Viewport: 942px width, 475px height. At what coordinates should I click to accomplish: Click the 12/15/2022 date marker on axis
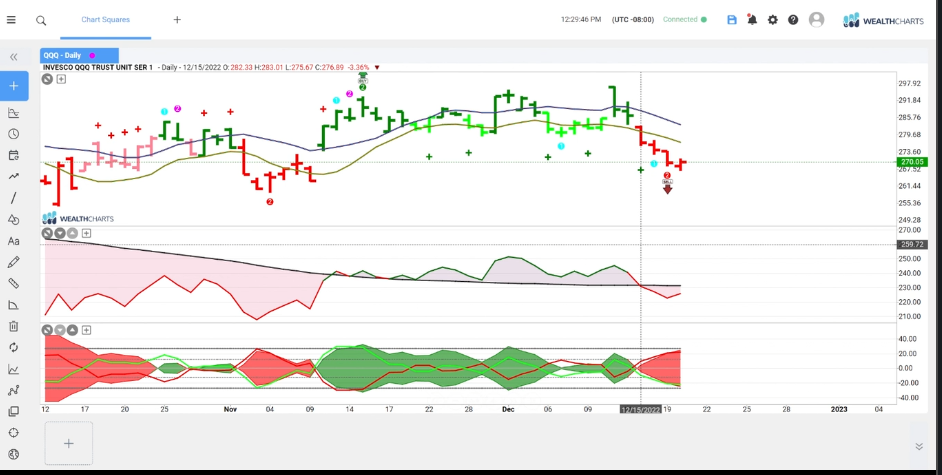(x=640, y=410)
